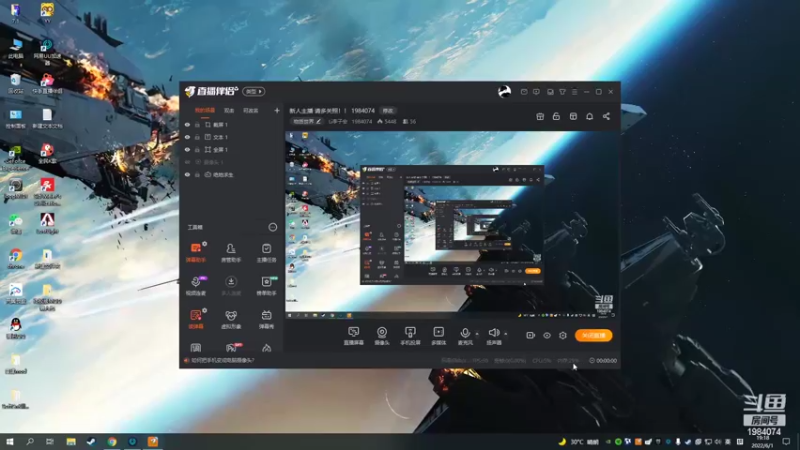
Task: Open the taskbar search magnifier
Action: [30, 442]
